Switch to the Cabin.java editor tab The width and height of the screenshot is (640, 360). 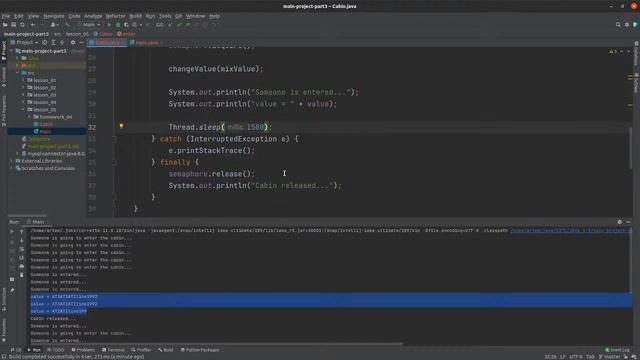tap(107, 42)
